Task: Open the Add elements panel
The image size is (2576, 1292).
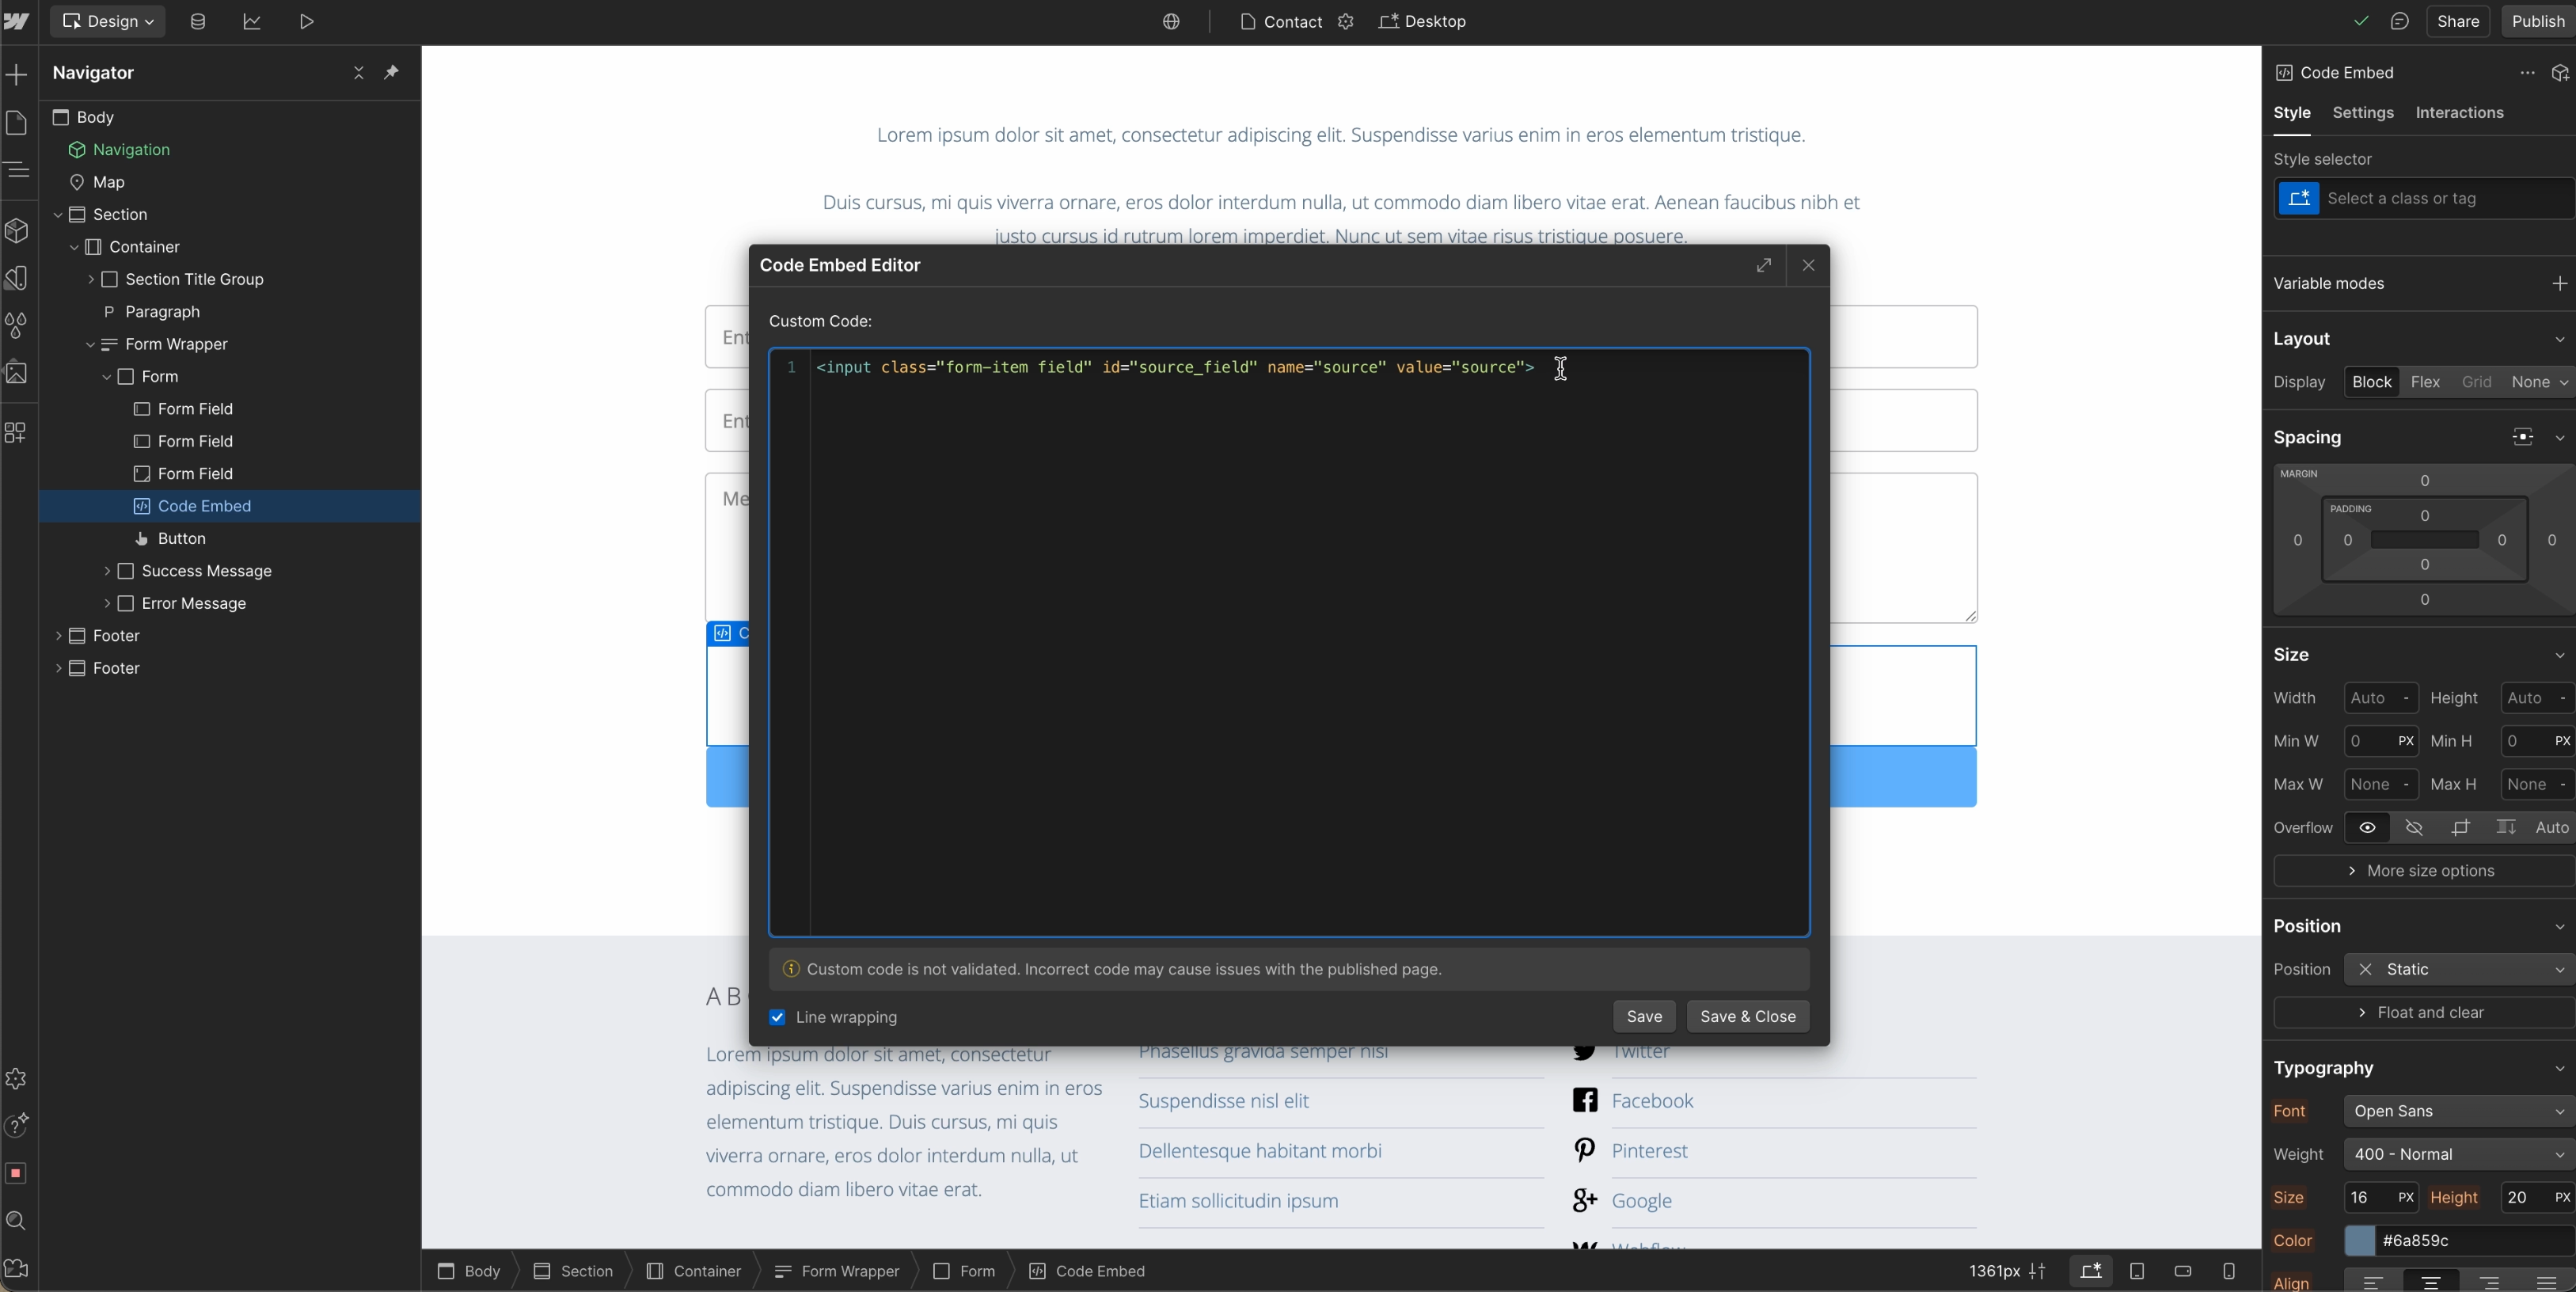Action: (17, 74)
